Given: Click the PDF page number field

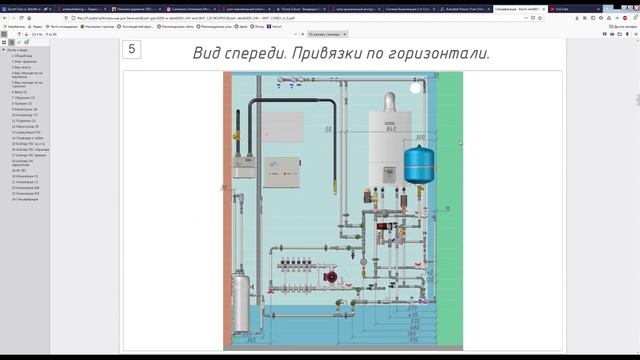Looking at the screenshot, I should 37,34.
